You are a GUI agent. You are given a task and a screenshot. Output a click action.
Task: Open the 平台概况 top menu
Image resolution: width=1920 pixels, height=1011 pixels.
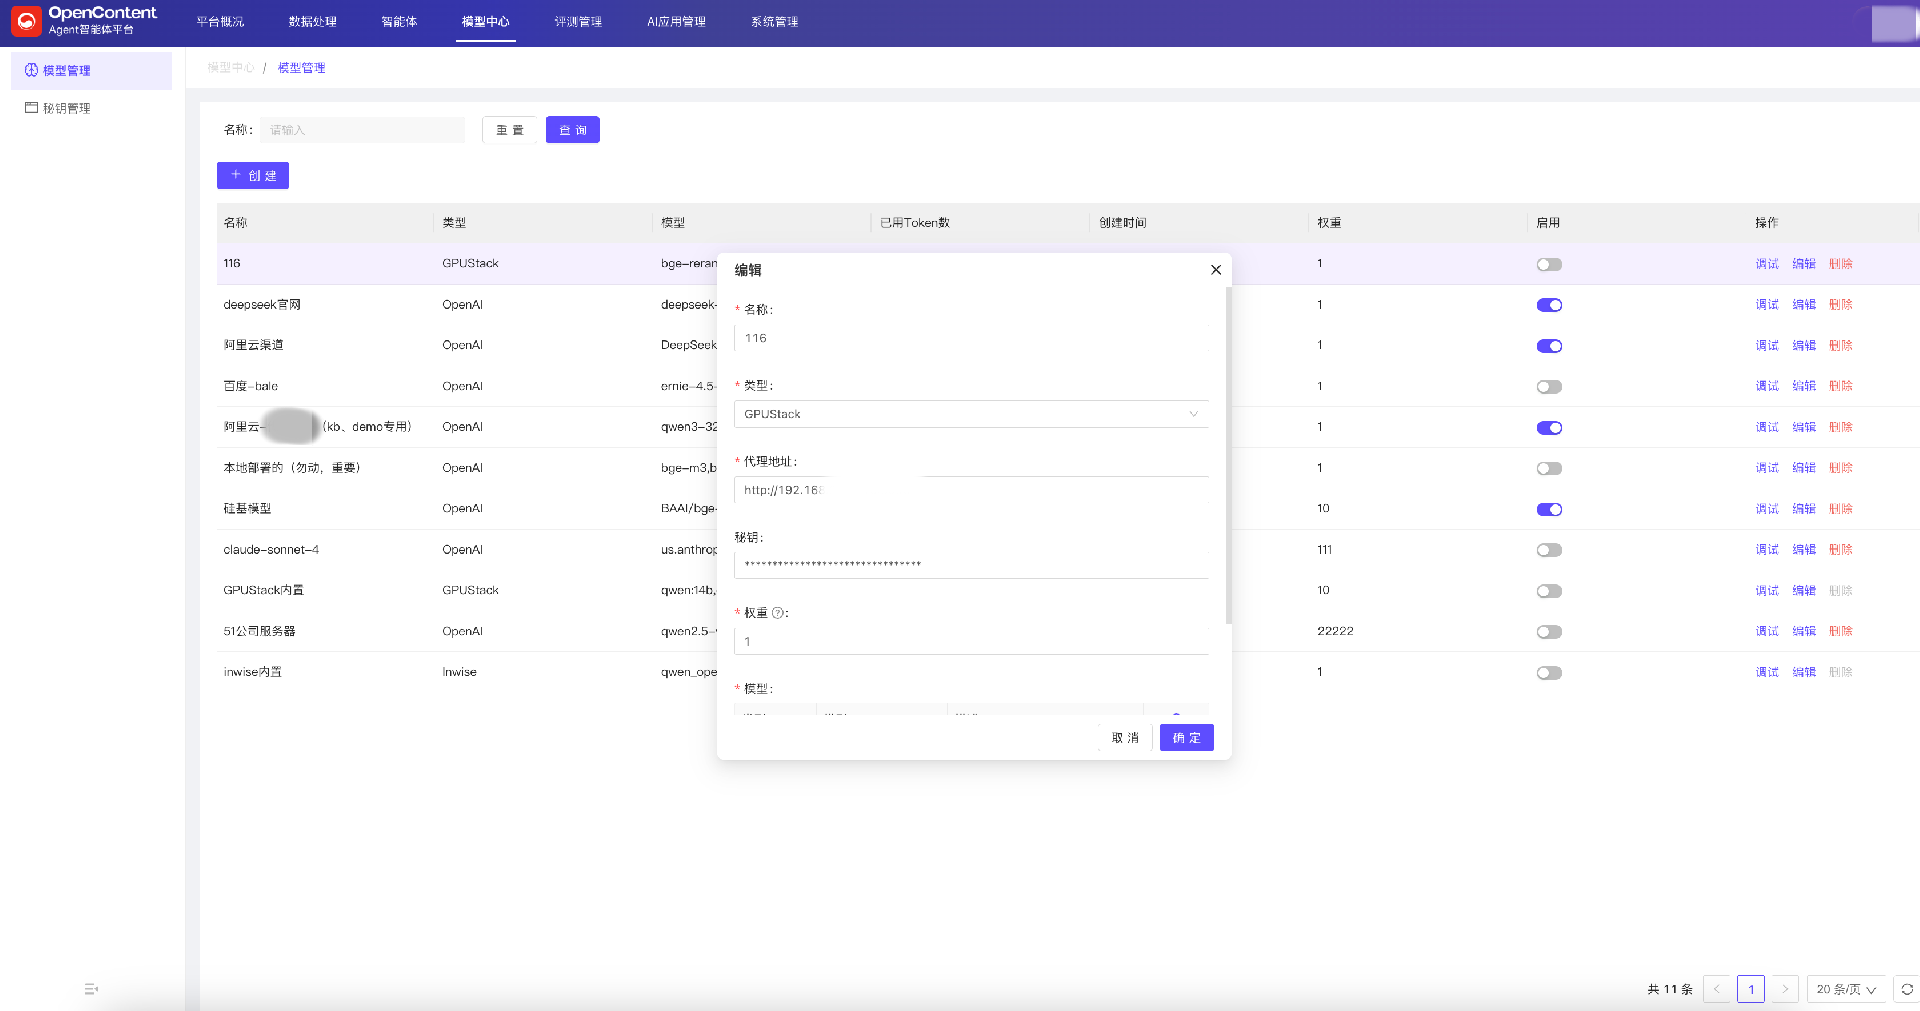click(220, 22)
